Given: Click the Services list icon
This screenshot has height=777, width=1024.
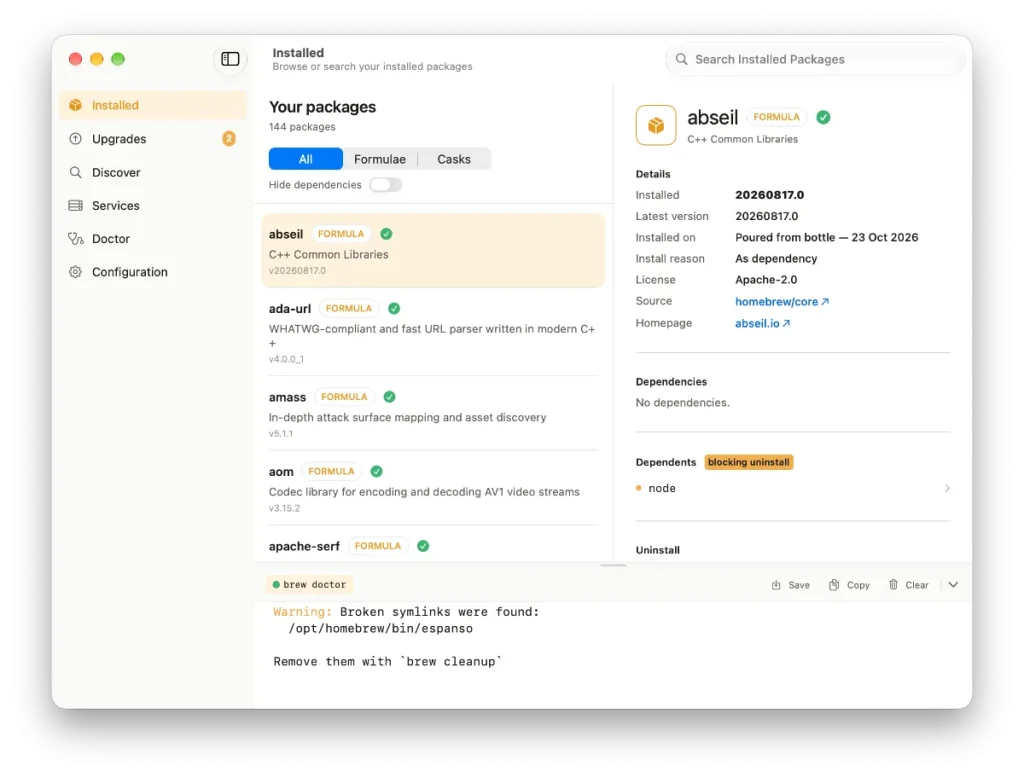Looking at the screenshot, I should (76, 206).
